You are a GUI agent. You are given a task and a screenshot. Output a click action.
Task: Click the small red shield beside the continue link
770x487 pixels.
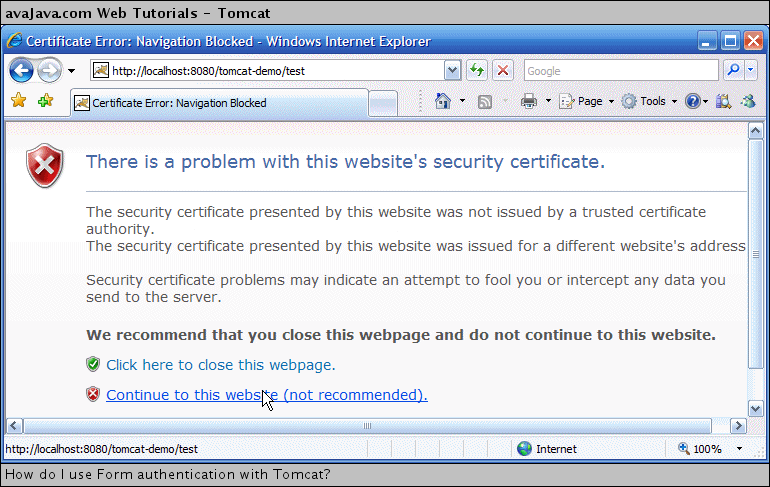[x=93, y=394]
